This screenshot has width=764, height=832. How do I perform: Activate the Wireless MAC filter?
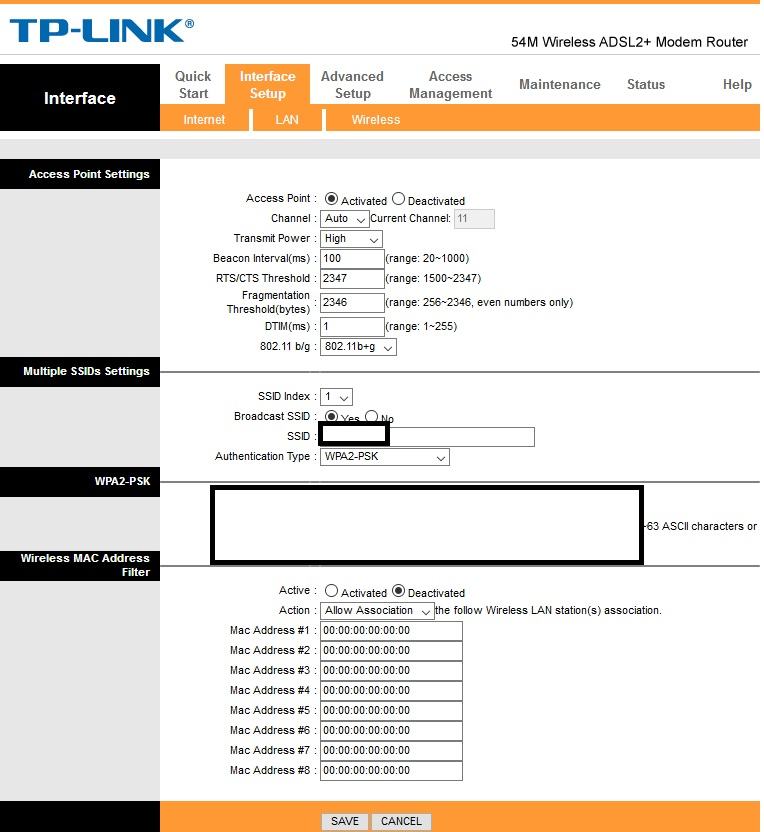point(332,591)
